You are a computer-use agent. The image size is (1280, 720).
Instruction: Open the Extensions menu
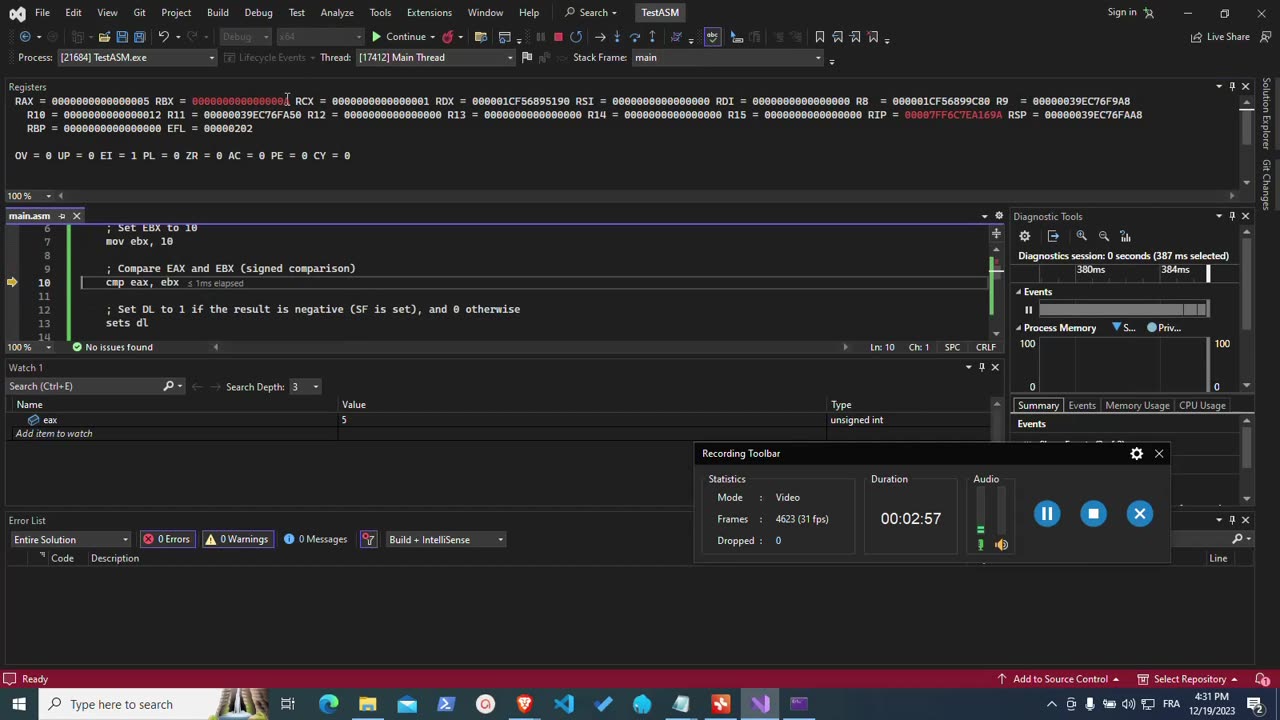[x=429, y=13]
